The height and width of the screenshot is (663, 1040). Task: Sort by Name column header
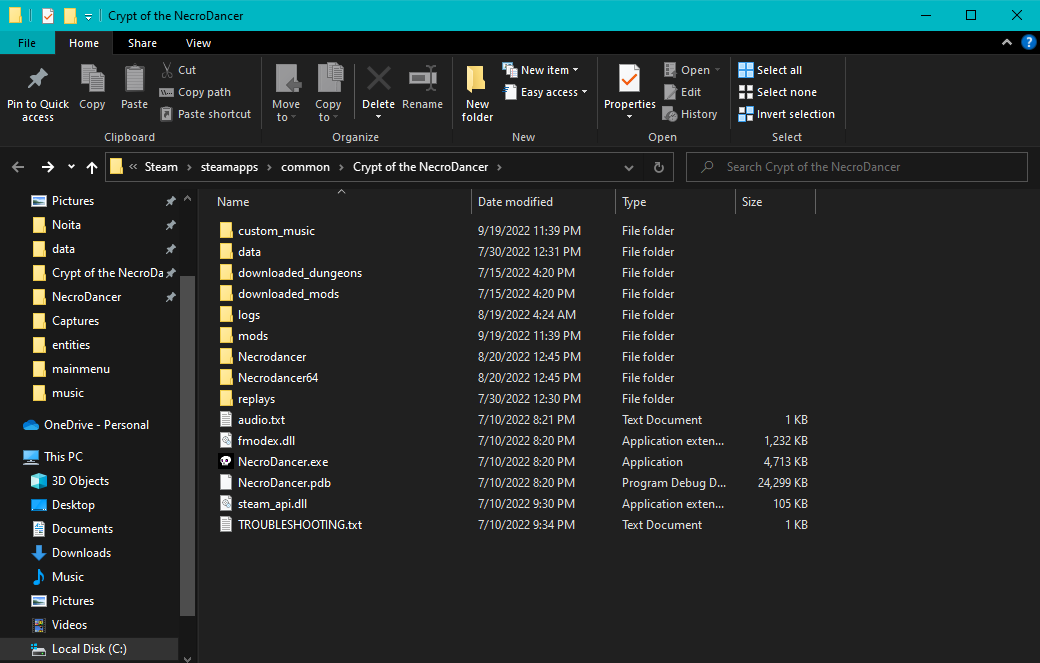(x=341, y=202)
